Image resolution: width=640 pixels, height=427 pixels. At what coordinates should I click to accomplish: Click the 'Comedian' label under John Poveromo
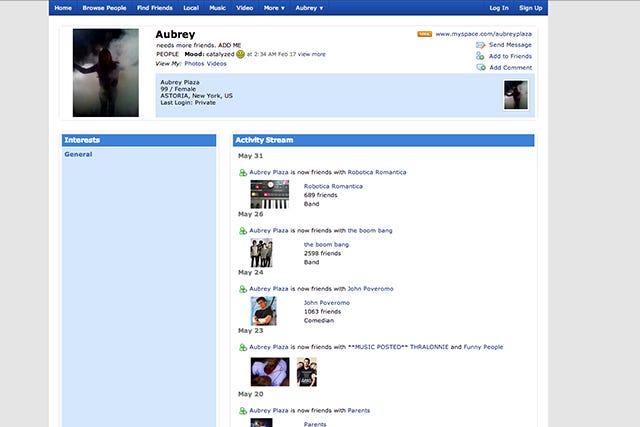coord(319,320)
